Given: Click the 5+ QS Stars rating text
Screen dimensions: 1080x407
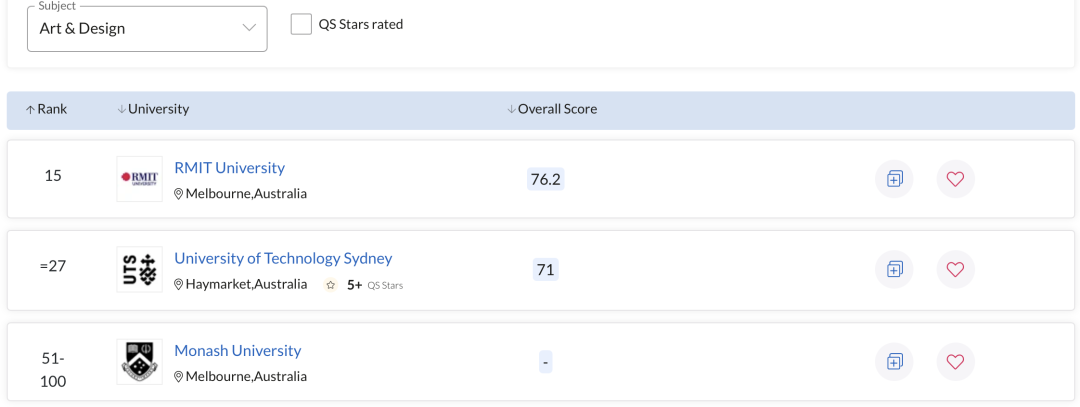Looking at the screenshot, I should [x=375, y=284].
